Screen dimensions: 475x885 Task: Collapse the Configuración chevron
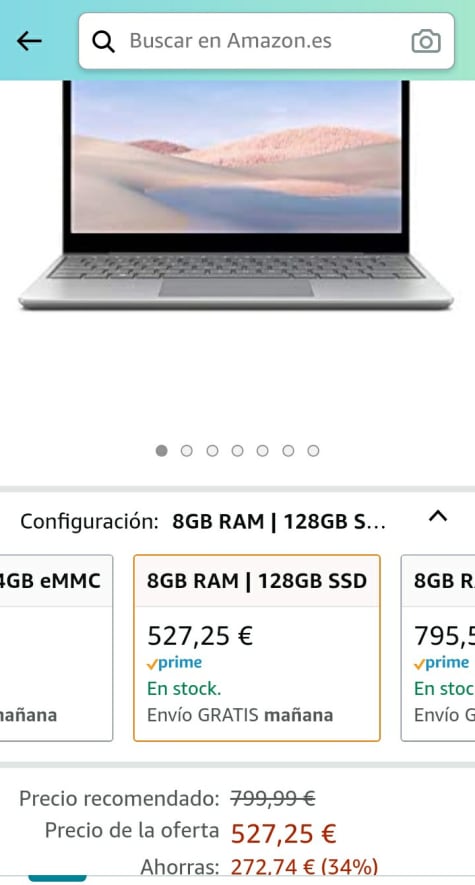(438, 516)
